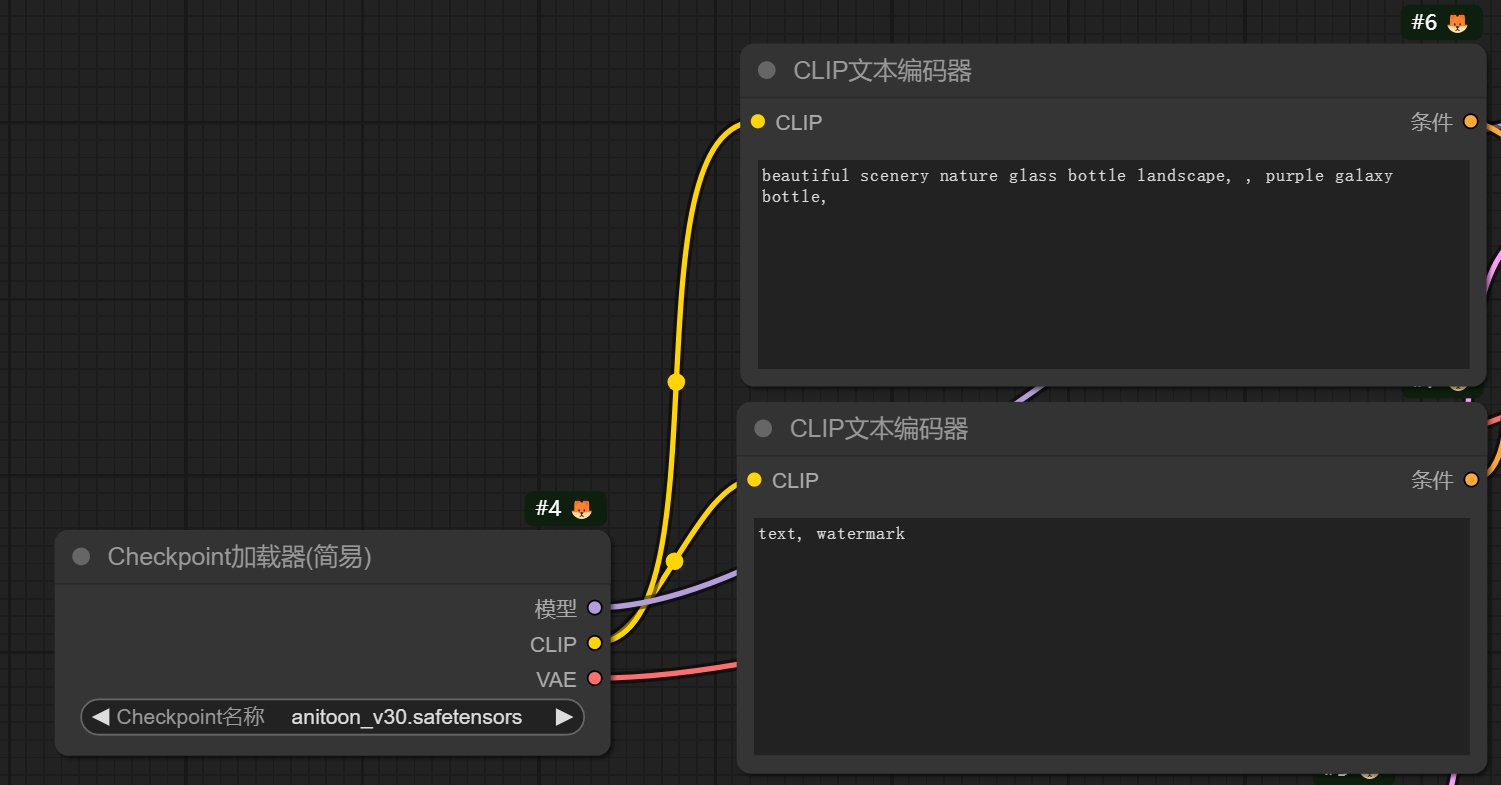Click the Checkpoint加载器(简易) title text
This screenshot has width=1501, height=785.
click(x=240, y=557)
